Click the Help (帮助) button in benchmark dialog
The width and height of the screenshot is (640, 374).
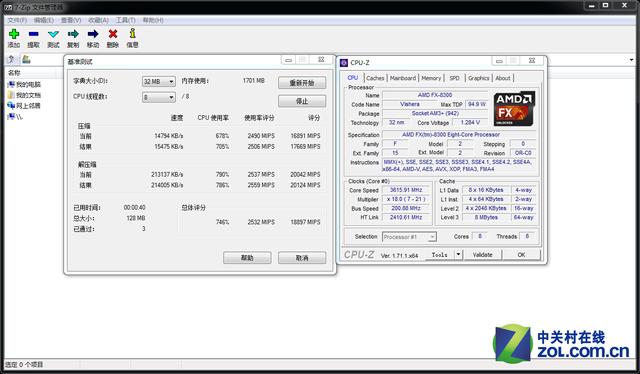tap(247, 258)
